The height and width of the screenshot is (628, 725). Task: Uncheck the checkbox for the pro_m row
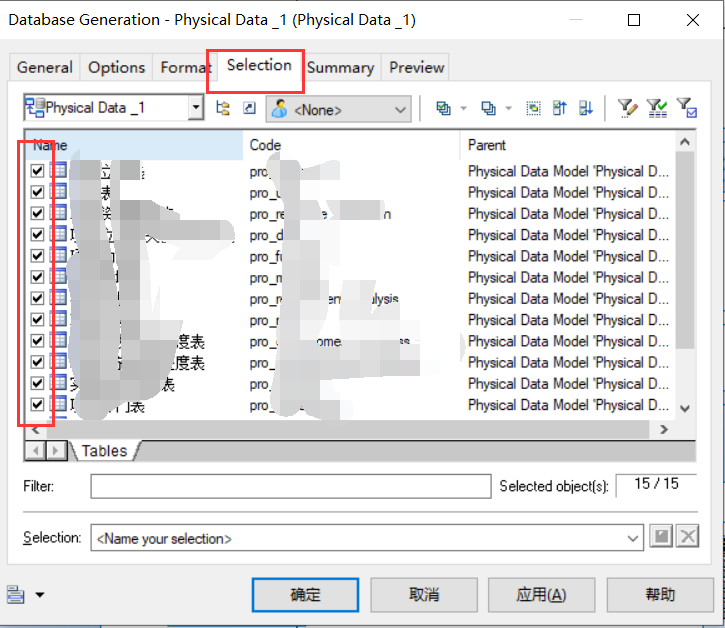point(37,277)
